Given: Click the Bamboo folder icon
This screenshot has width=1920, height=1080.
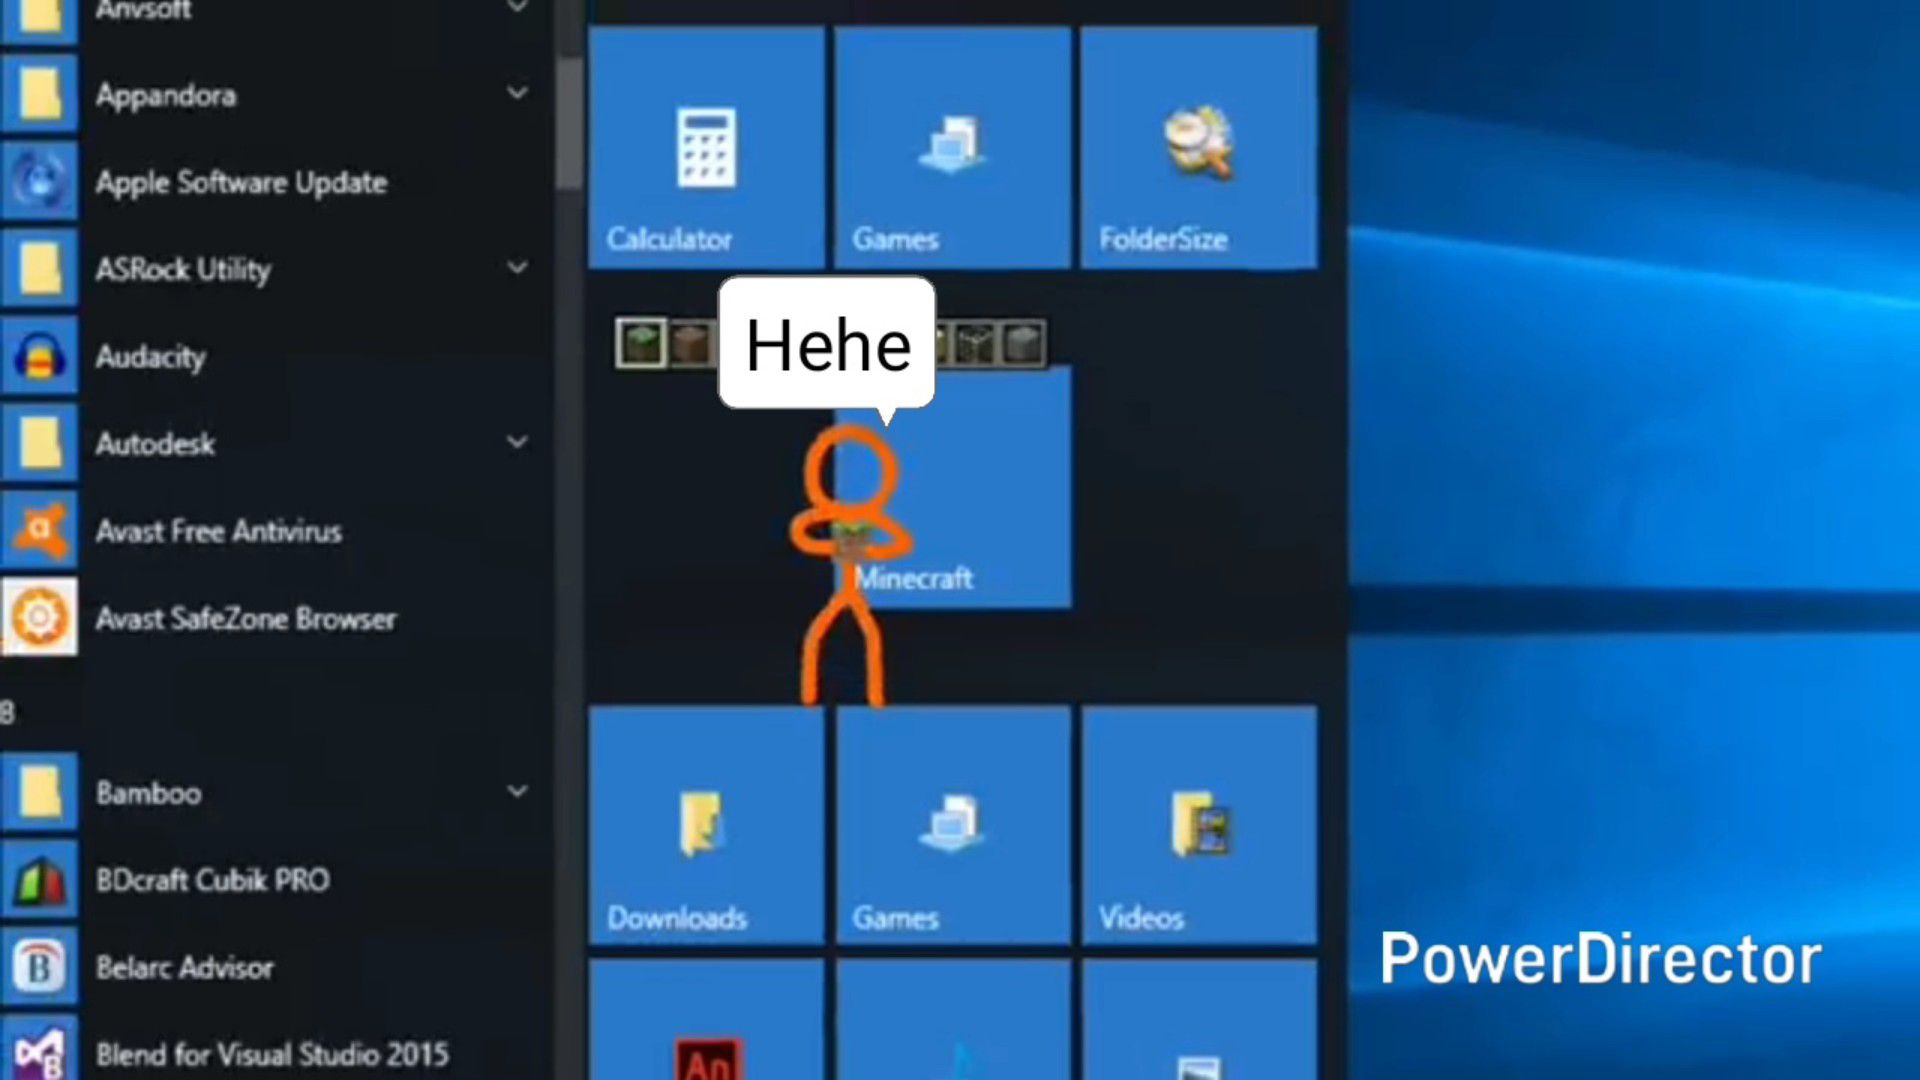Looking at the screenshot, I should coord(39,792).
